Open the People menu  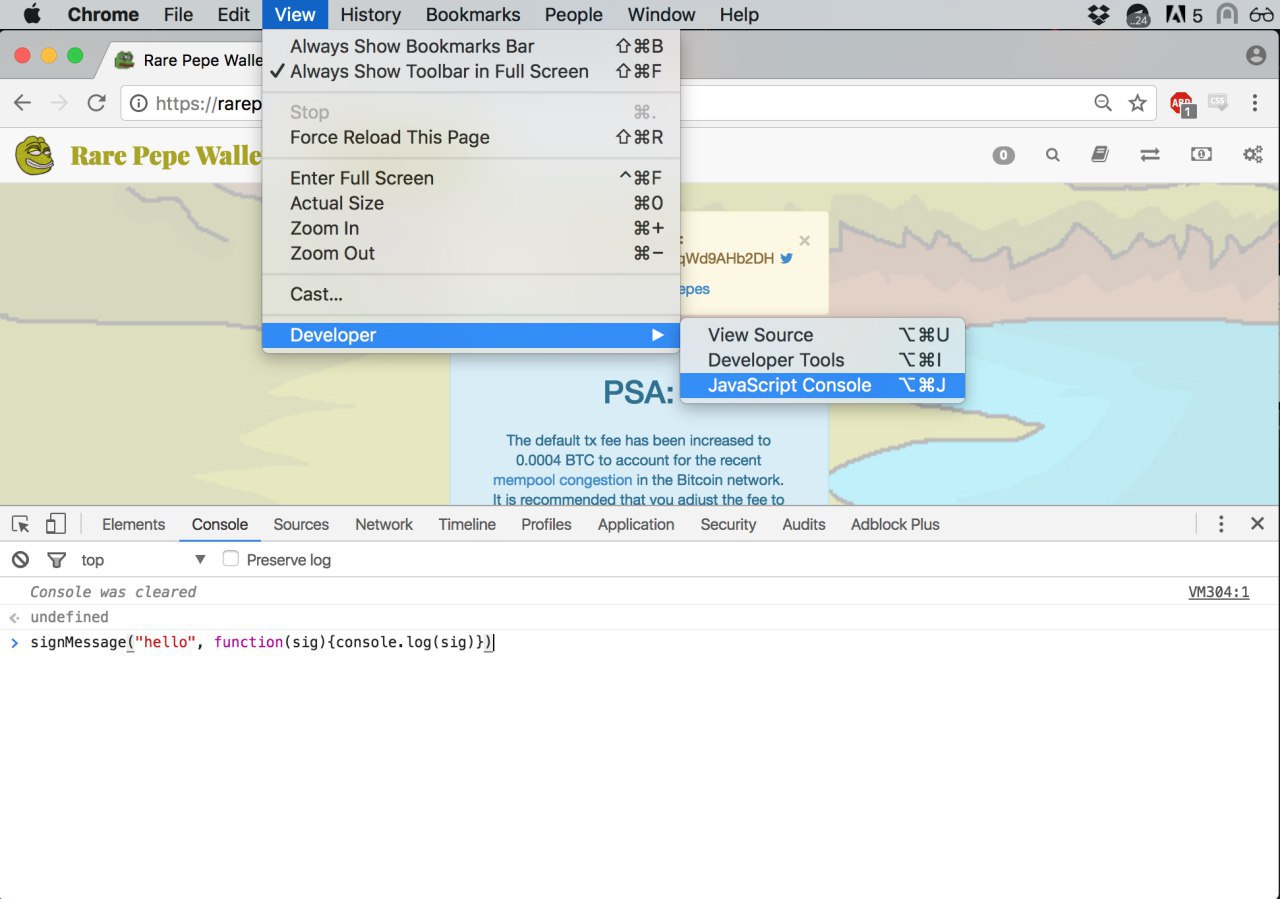[x=574, y=15]
